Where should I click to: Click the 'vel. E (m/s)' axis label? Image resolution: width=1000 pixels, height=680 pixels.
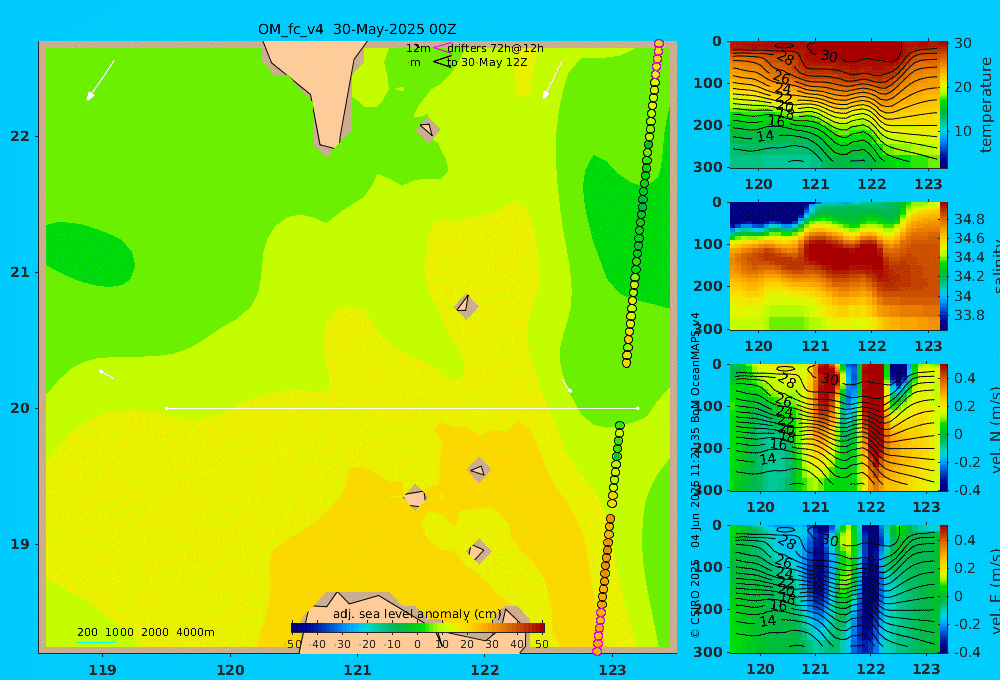tap(995, 590)
